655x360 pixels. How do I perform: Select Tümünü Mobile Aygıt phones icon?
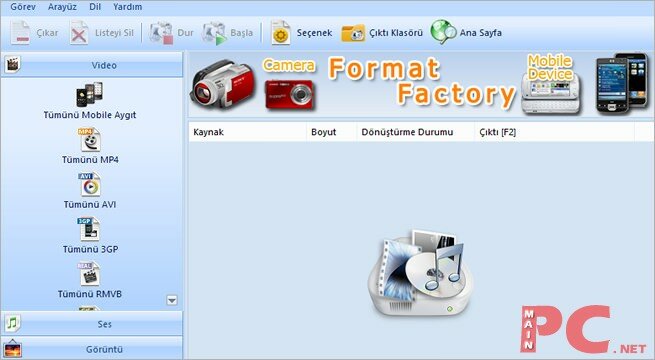[89, 94]
